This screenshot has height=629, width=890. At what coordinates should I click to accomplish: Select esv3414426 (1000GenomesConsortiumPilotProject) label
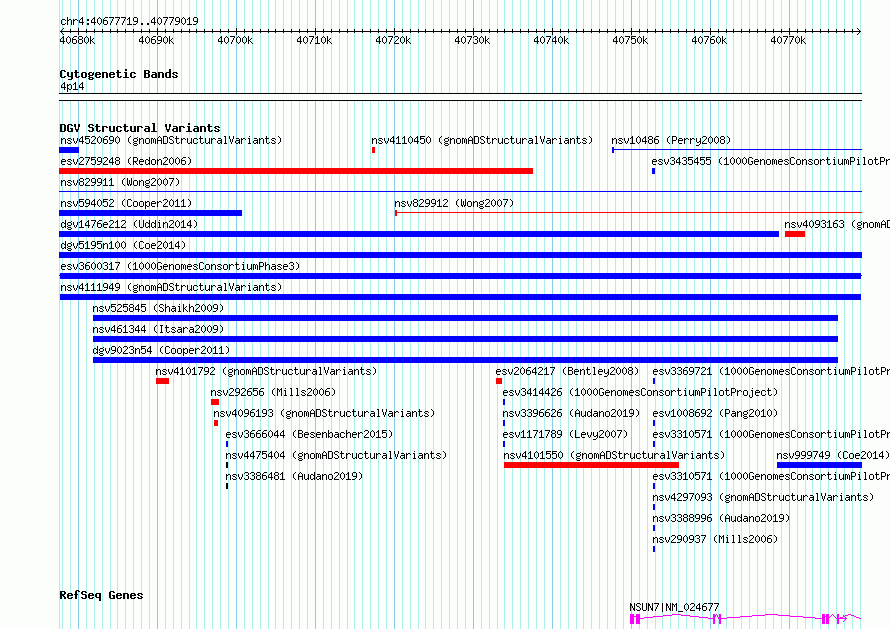tap(640, 392)
